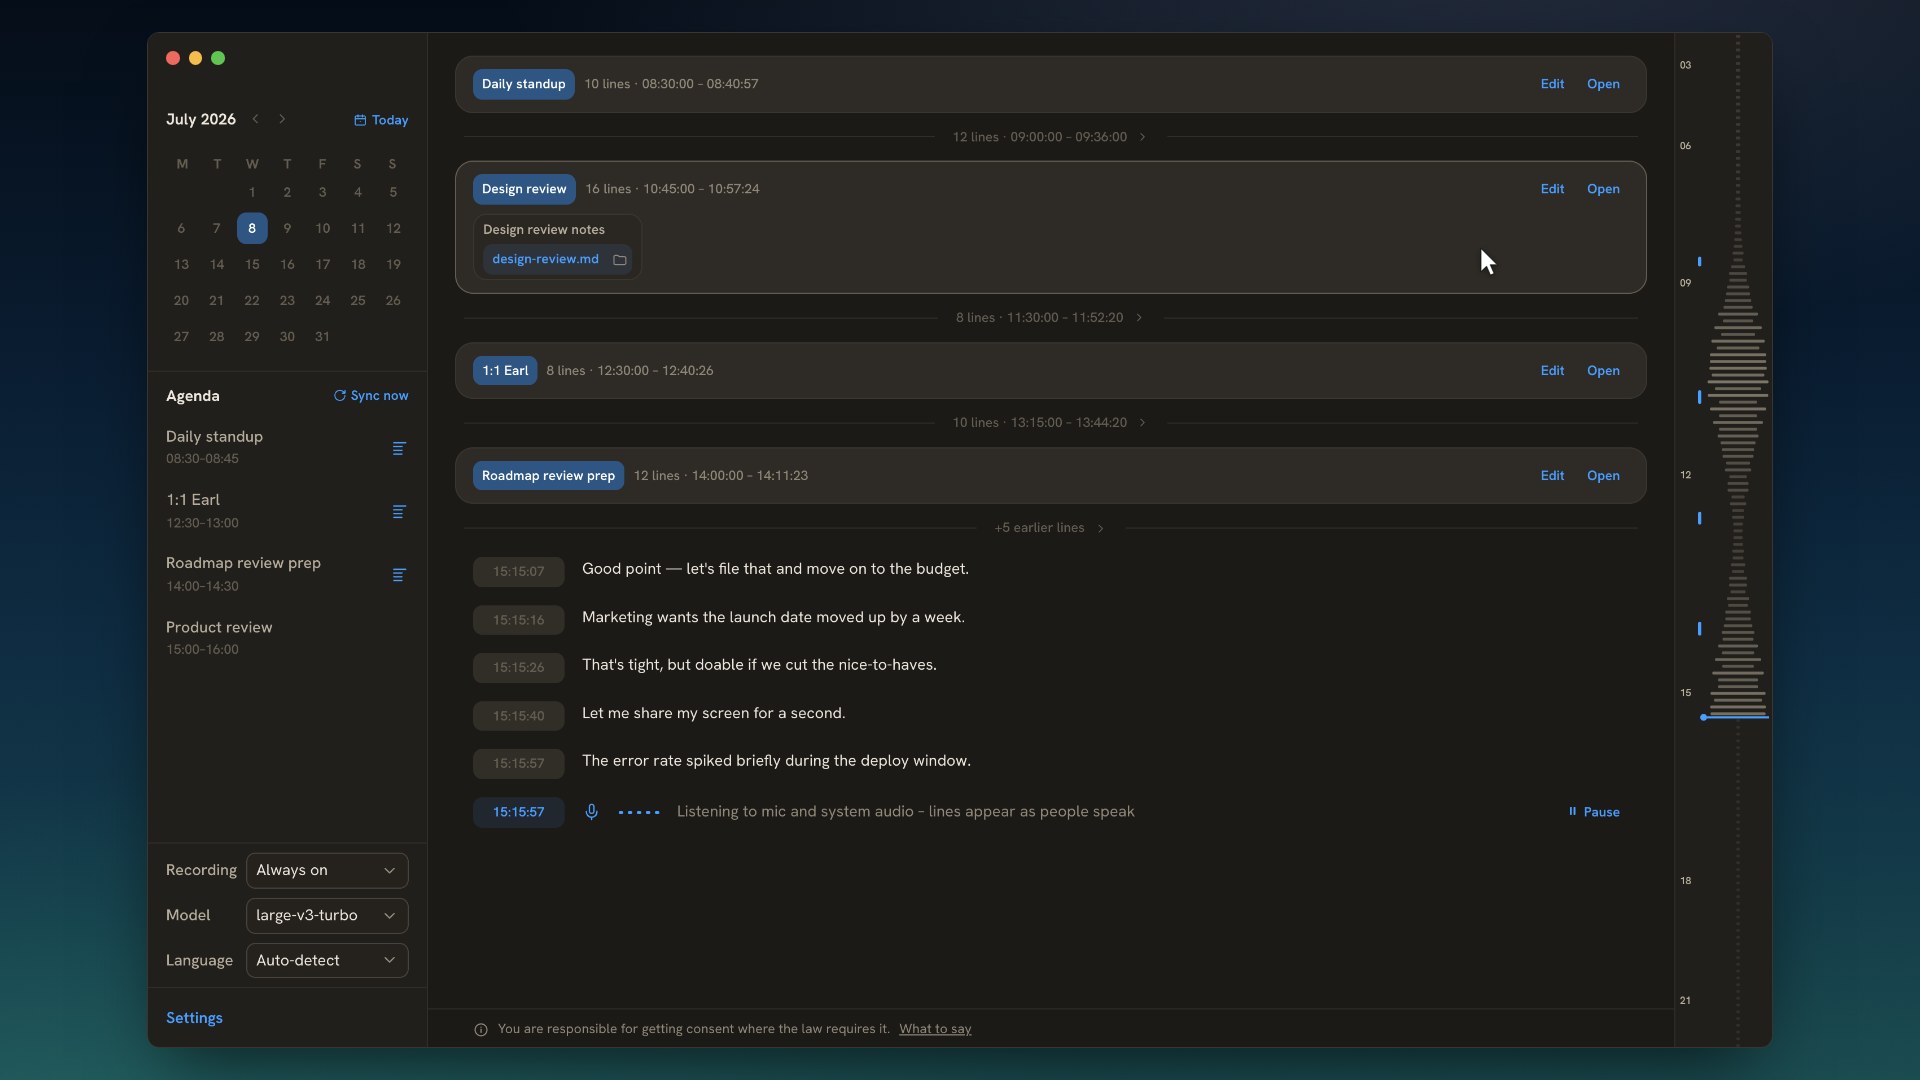Edit the Daily standup segment
1920x1080 pixels.
pyautogui.click(x=1552, y=84)
